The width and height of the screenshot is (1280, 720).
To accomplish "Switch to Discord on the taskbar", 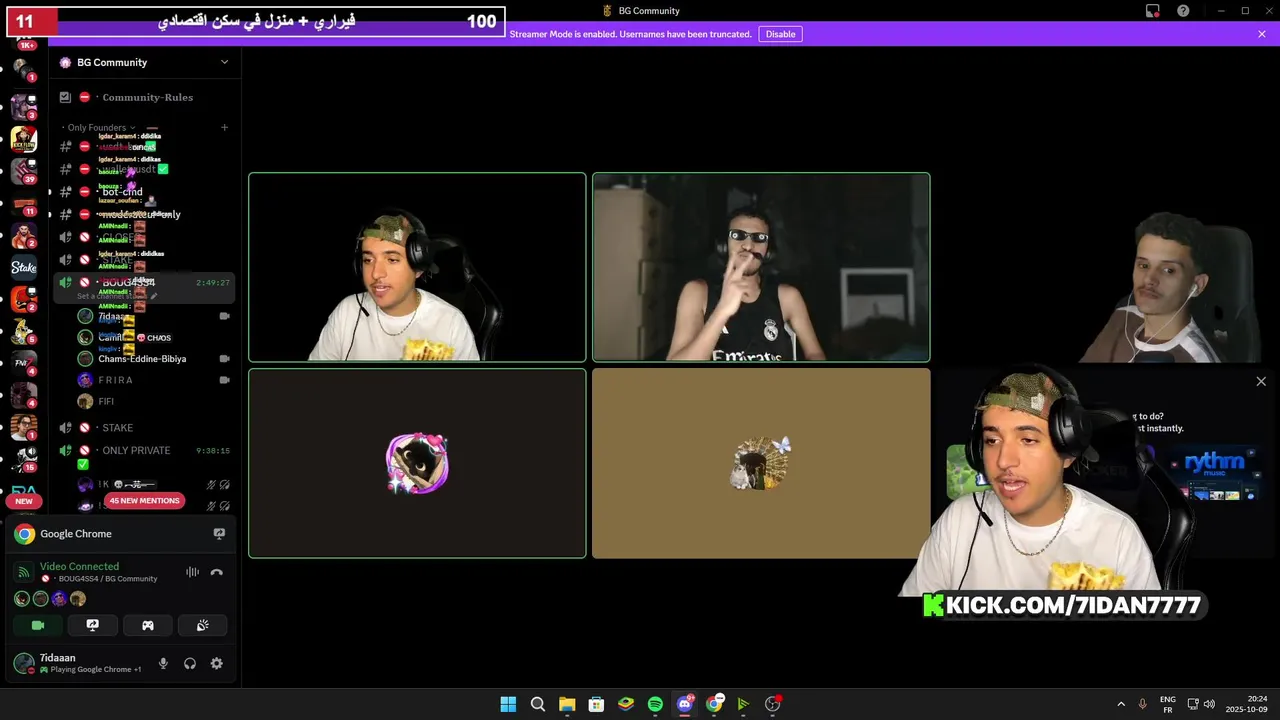I will pyautogui.click(x=685, y=704).
